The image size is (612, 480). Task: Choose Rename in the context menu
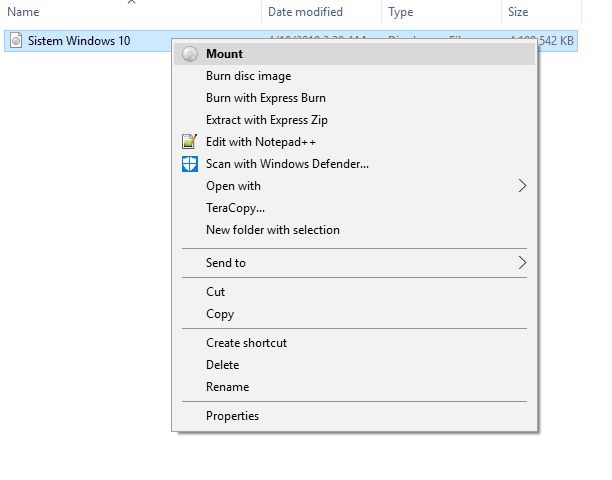tap(354, 387)
